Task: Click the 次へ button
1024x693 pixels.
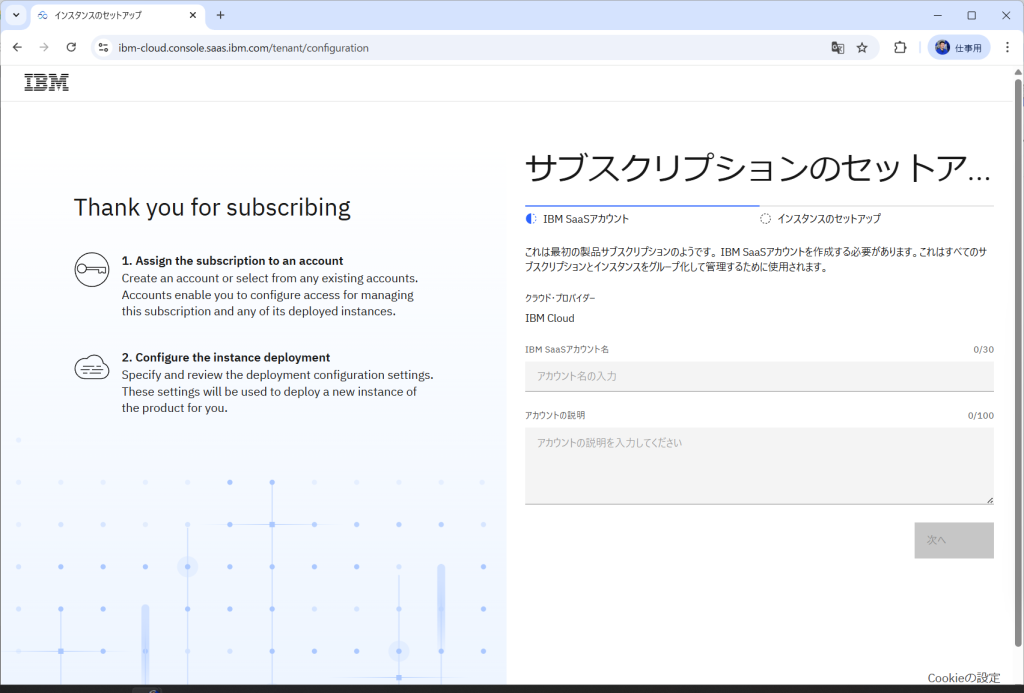Action: point(953,540)
